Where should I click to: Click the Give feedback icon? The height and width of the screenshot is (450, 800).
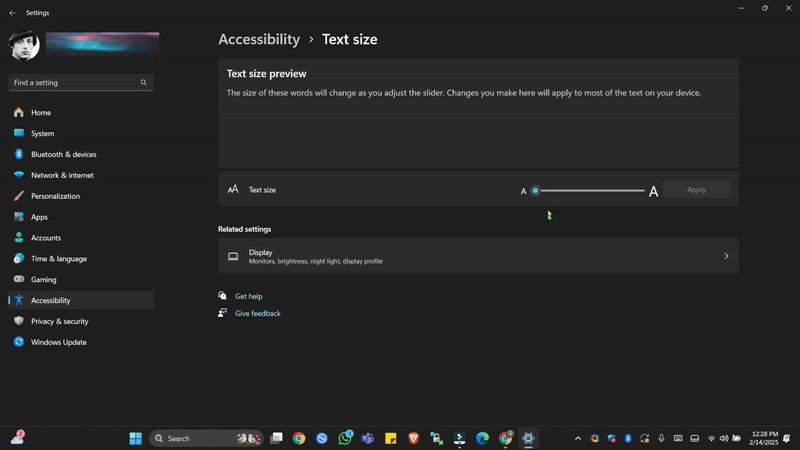[222, 313]
